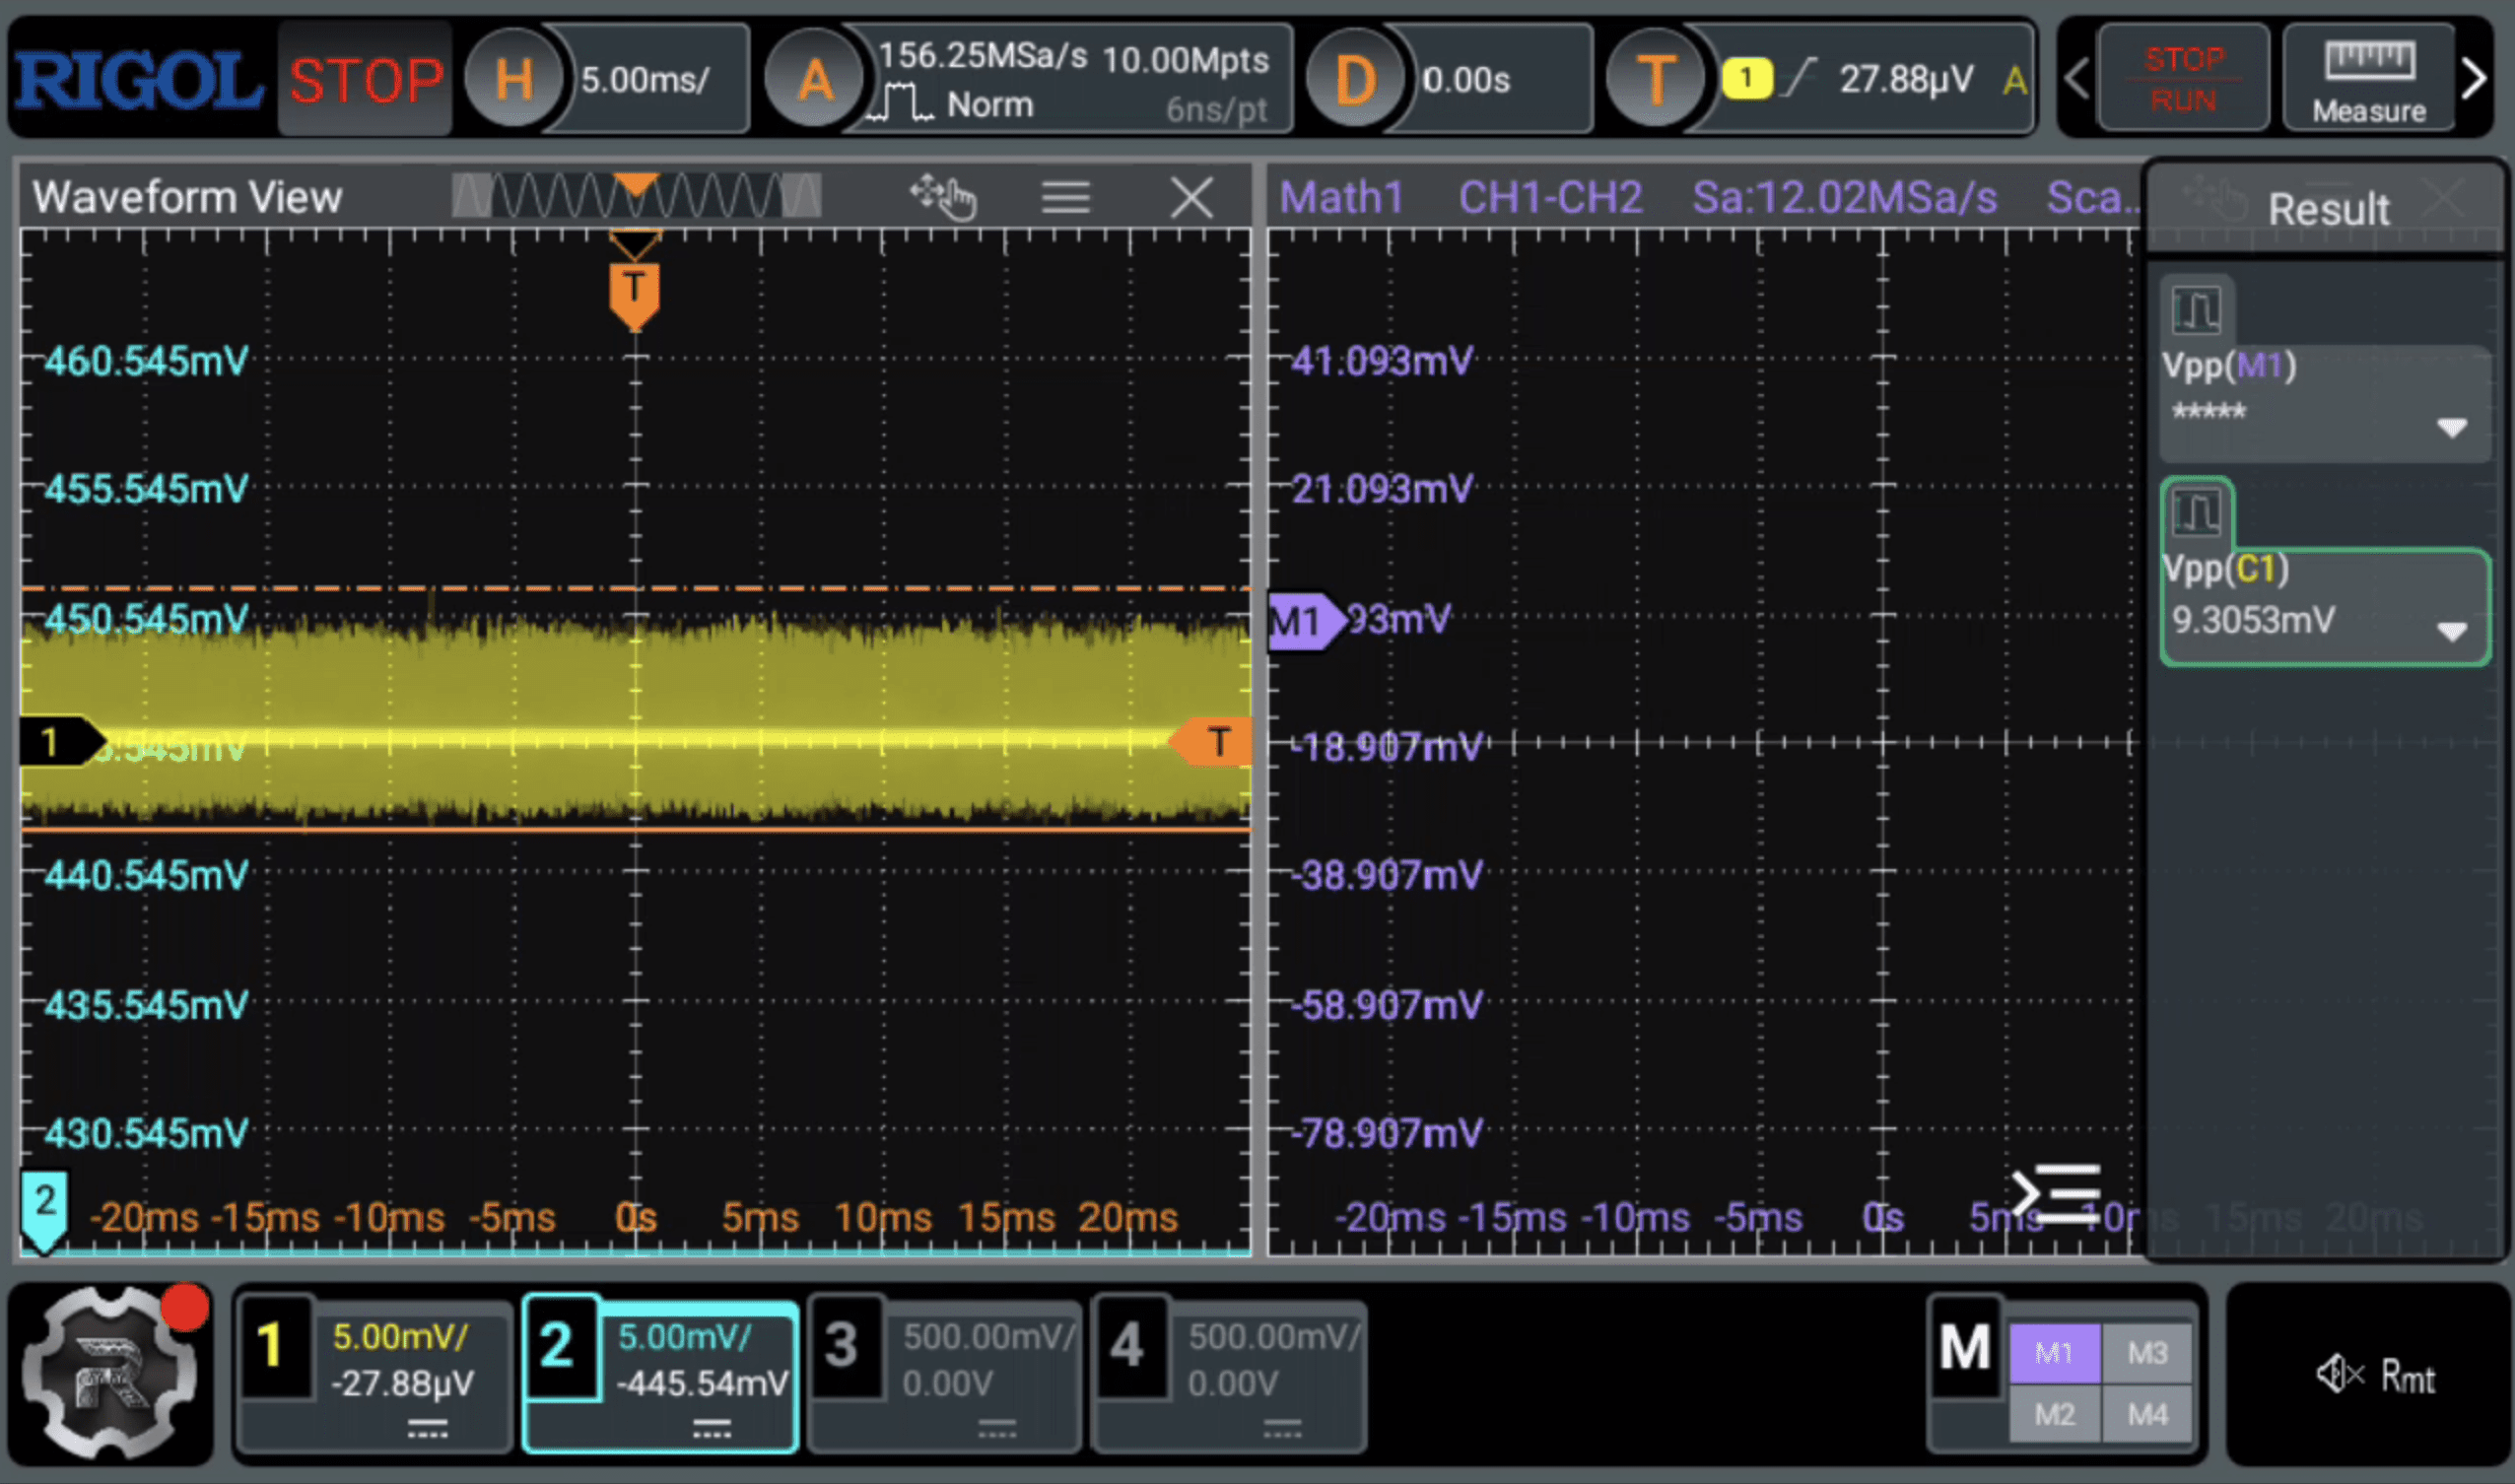The image size is (2515, 1484).
Task: Expand the Vpp(M1) result dropdown arrow
Action: [x=2452, y=427]
